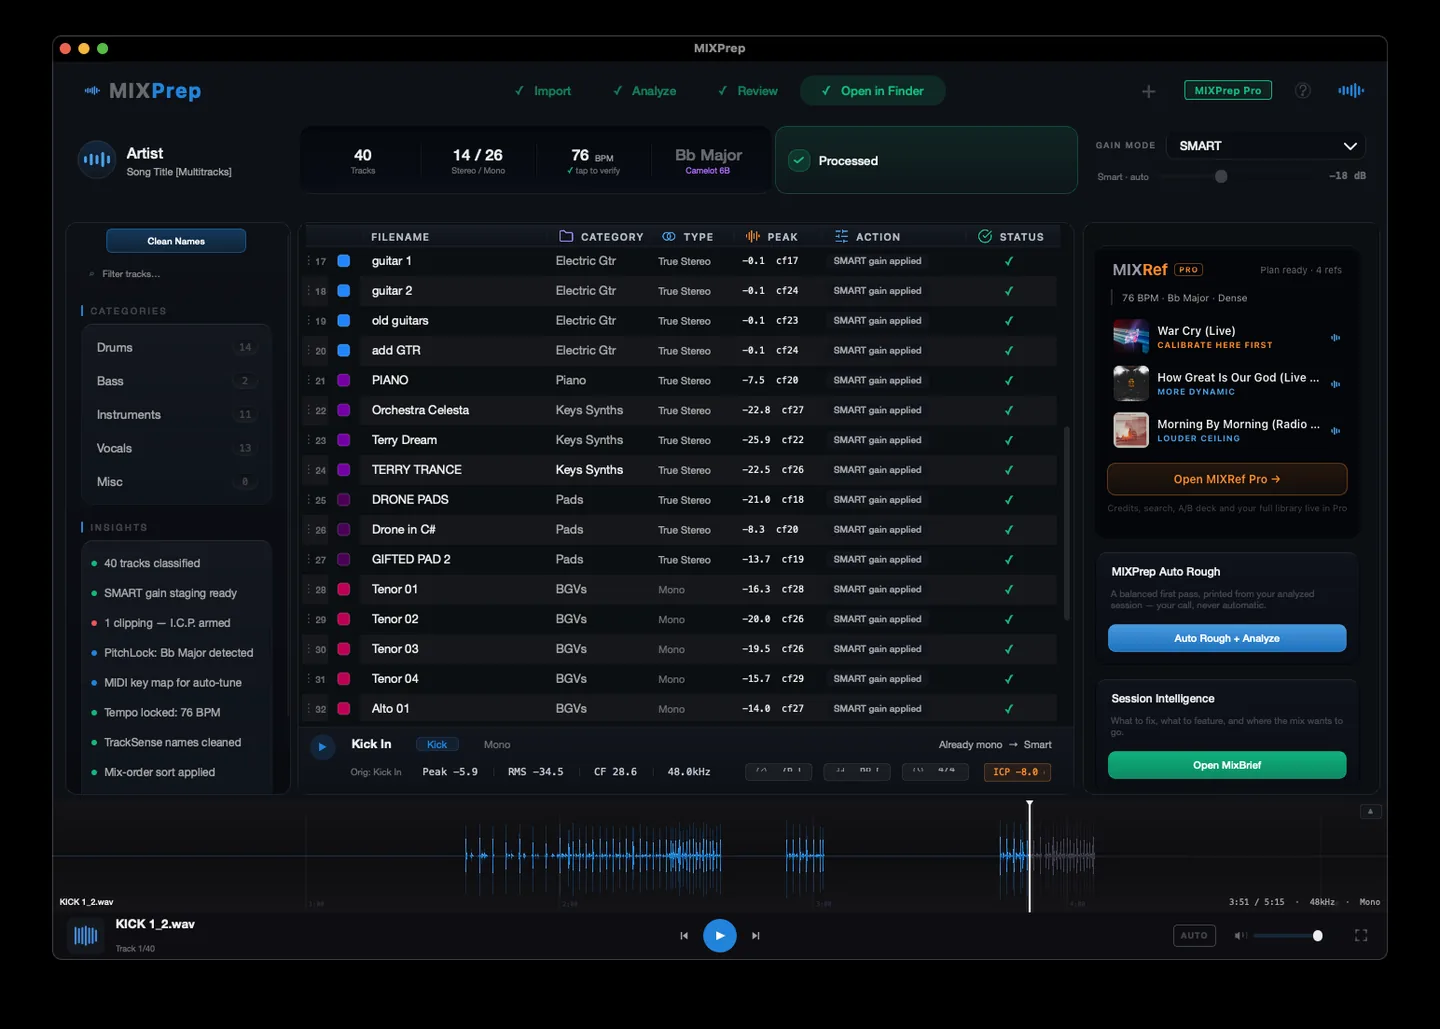Click the pink color tag for Tenor 01
The image size is (1440, 1029).
pos(344,589)
